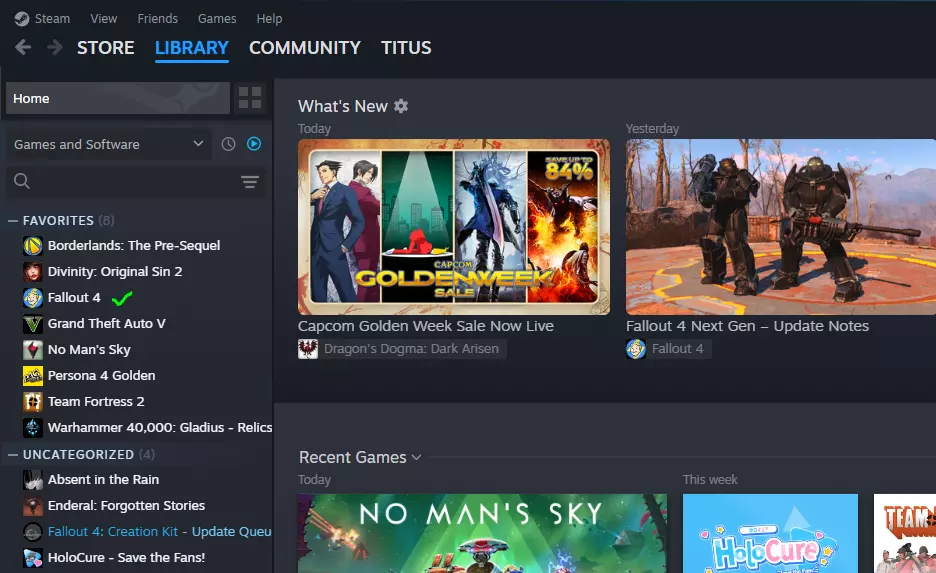This screenshot has height=573, width=936.
Task: Click the Fallout 4 Vault Boy icon in favorites
Action: [x=33, y=297]
